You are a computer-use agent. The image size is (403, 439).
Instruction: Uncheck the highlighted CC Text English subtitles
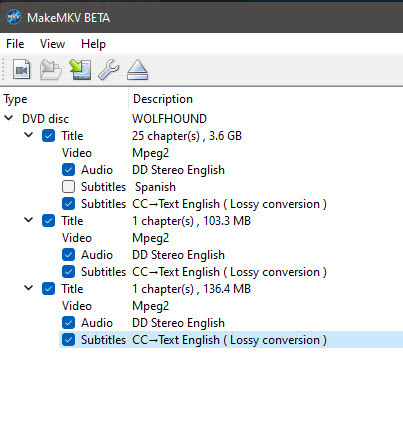click(68, 340)
